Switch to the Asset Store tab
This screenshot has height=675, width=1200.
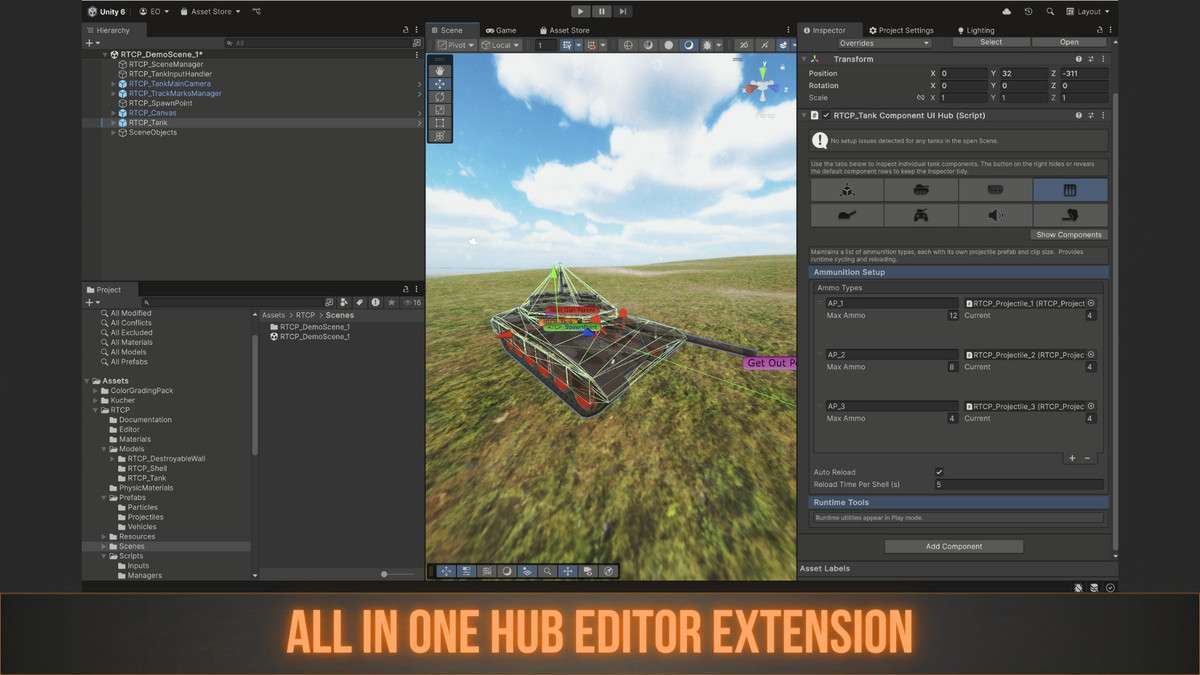(563, 30)
